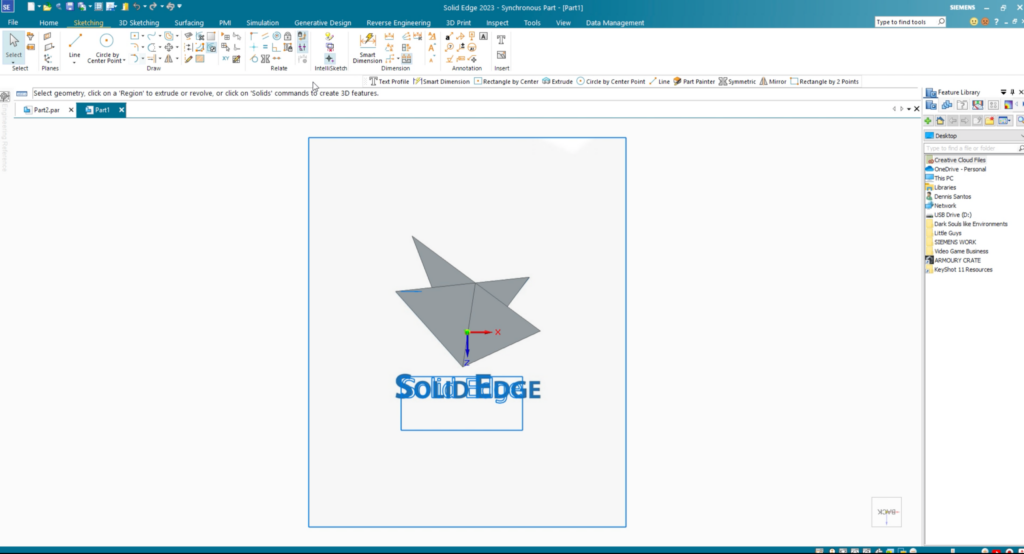The height and width of the screenshot is (554, 1024).
Task: Select This PC in the Feature Library
Action: 939,178
